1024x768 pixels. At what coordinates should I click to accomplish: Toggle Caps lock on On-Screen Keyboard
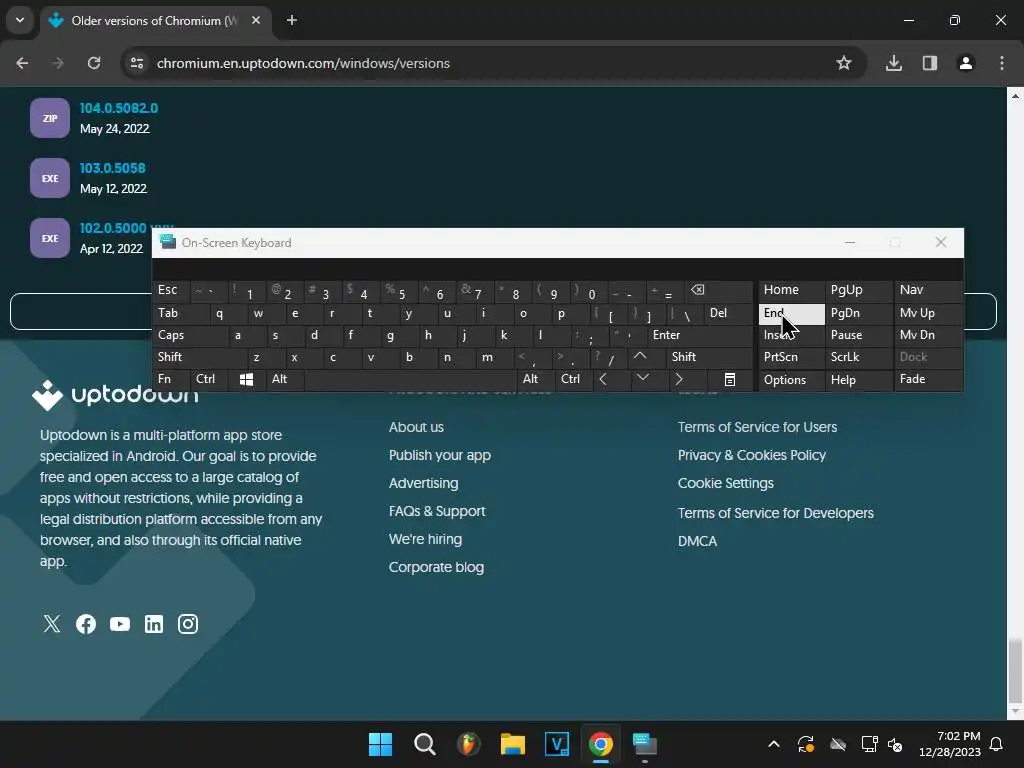coord(191,335)
